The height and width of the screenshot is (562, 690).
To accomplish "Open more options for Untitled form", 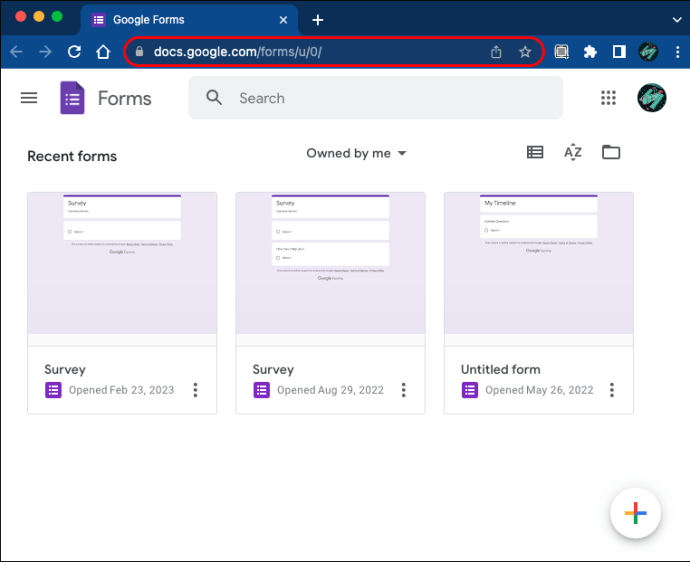I will (x=612, y=390).
